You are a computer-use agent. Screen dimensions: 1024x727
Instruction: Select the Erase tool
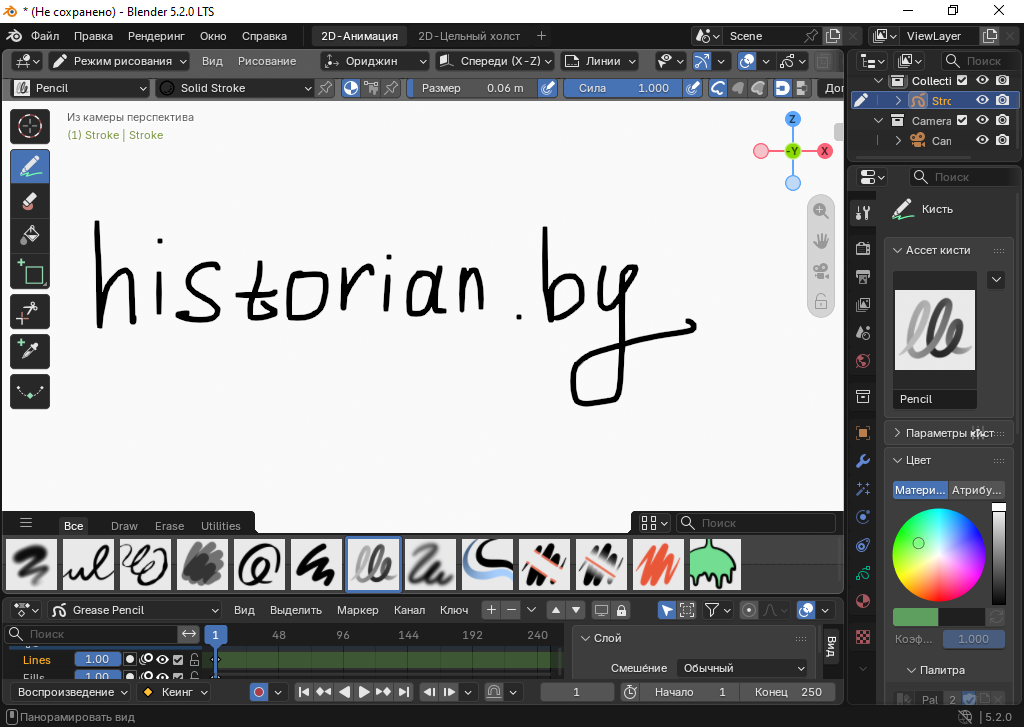click(30, 201)
